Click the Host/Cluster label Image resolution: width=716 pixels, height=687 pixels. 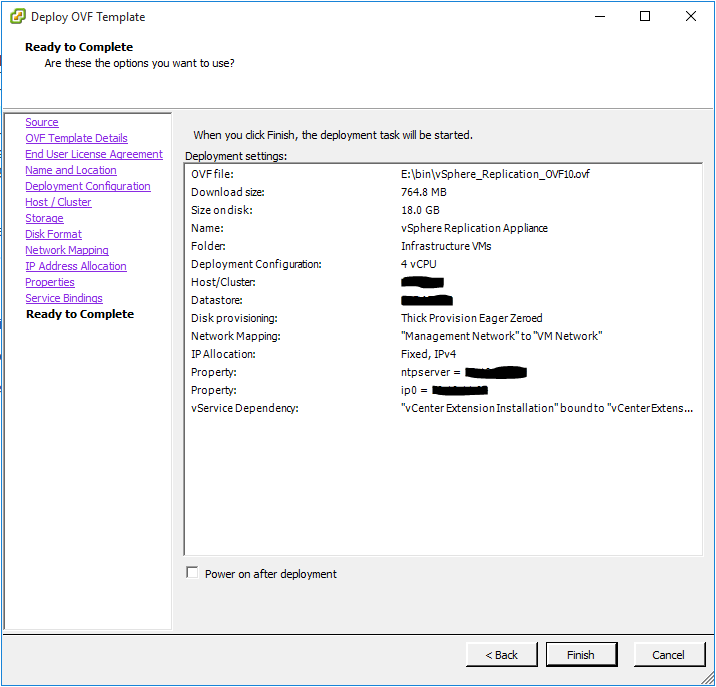click(223, 282)
